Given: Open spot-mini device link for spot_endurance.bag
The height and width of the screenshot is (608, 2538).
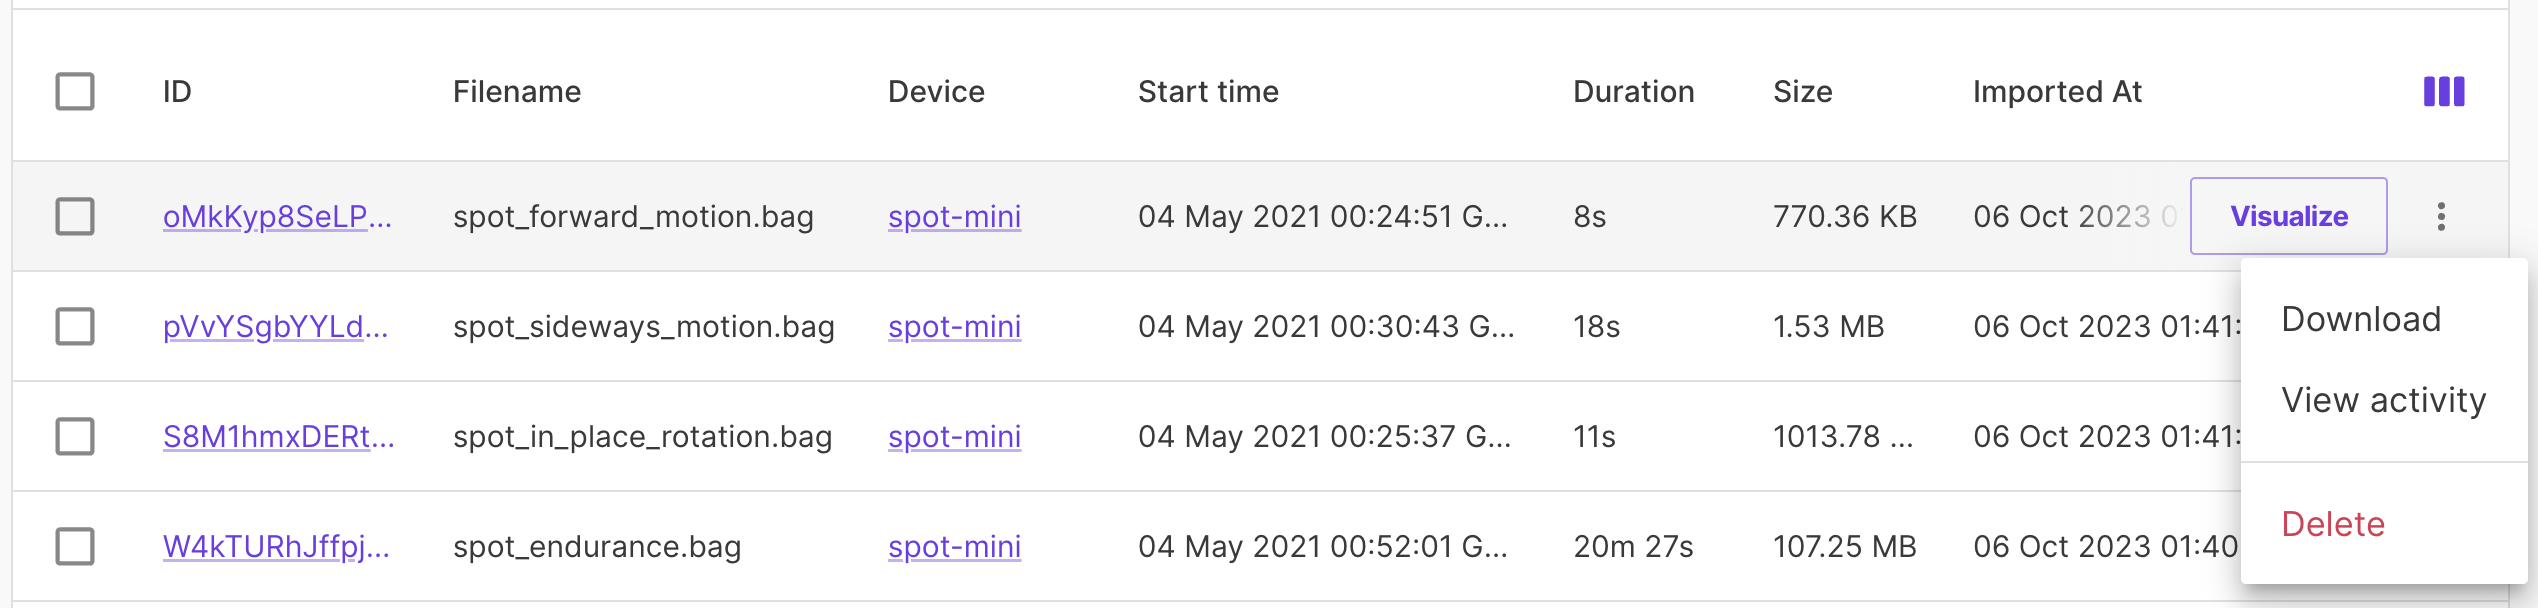Looking at the screenshot, I should (954, 546).
